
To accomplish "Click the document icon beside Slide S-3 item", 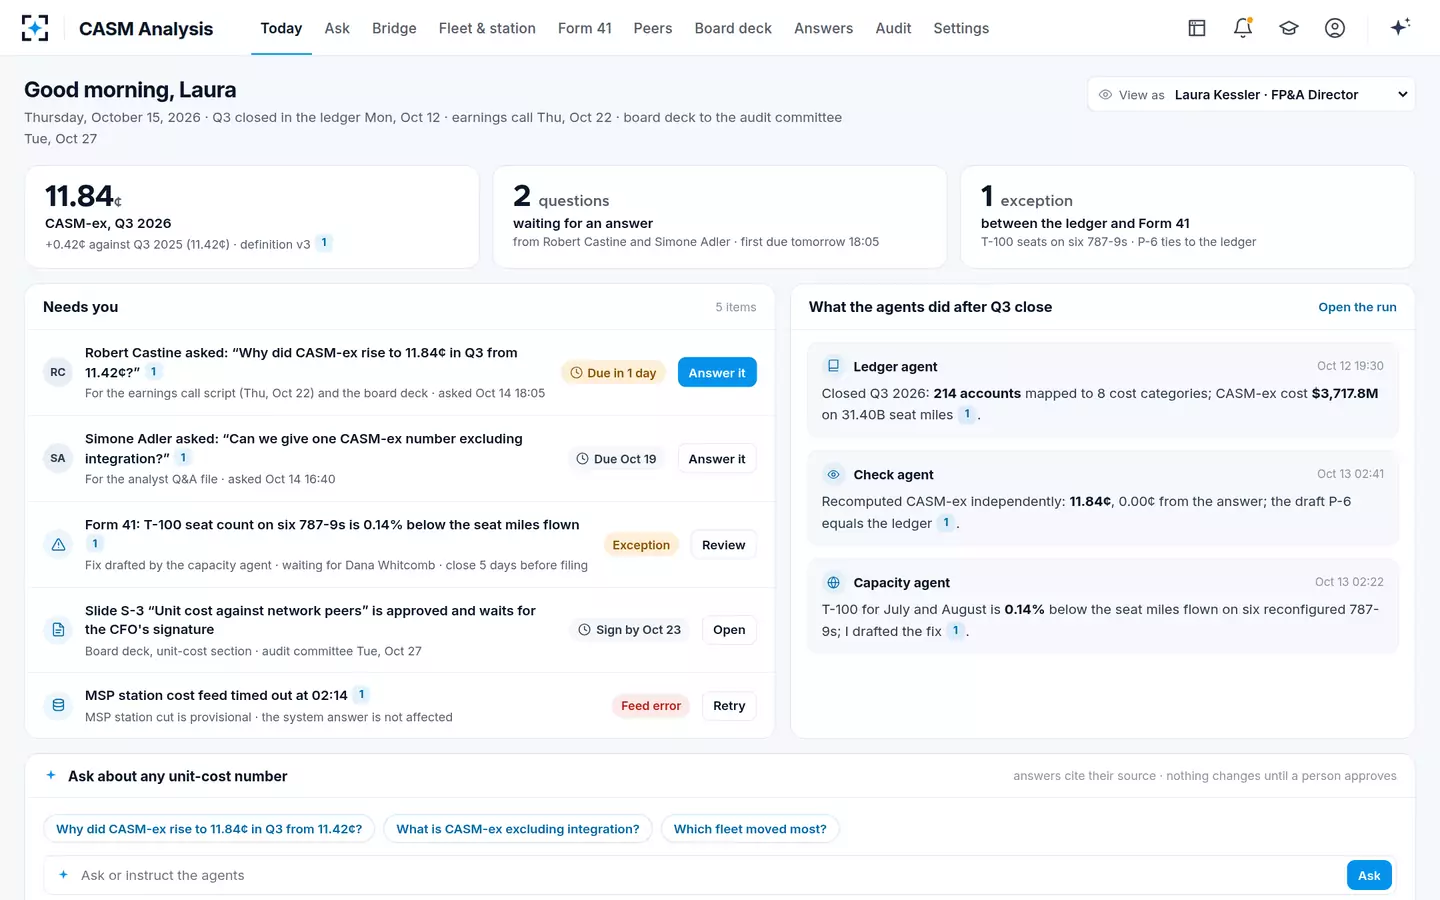I will (x=58, y=630).
